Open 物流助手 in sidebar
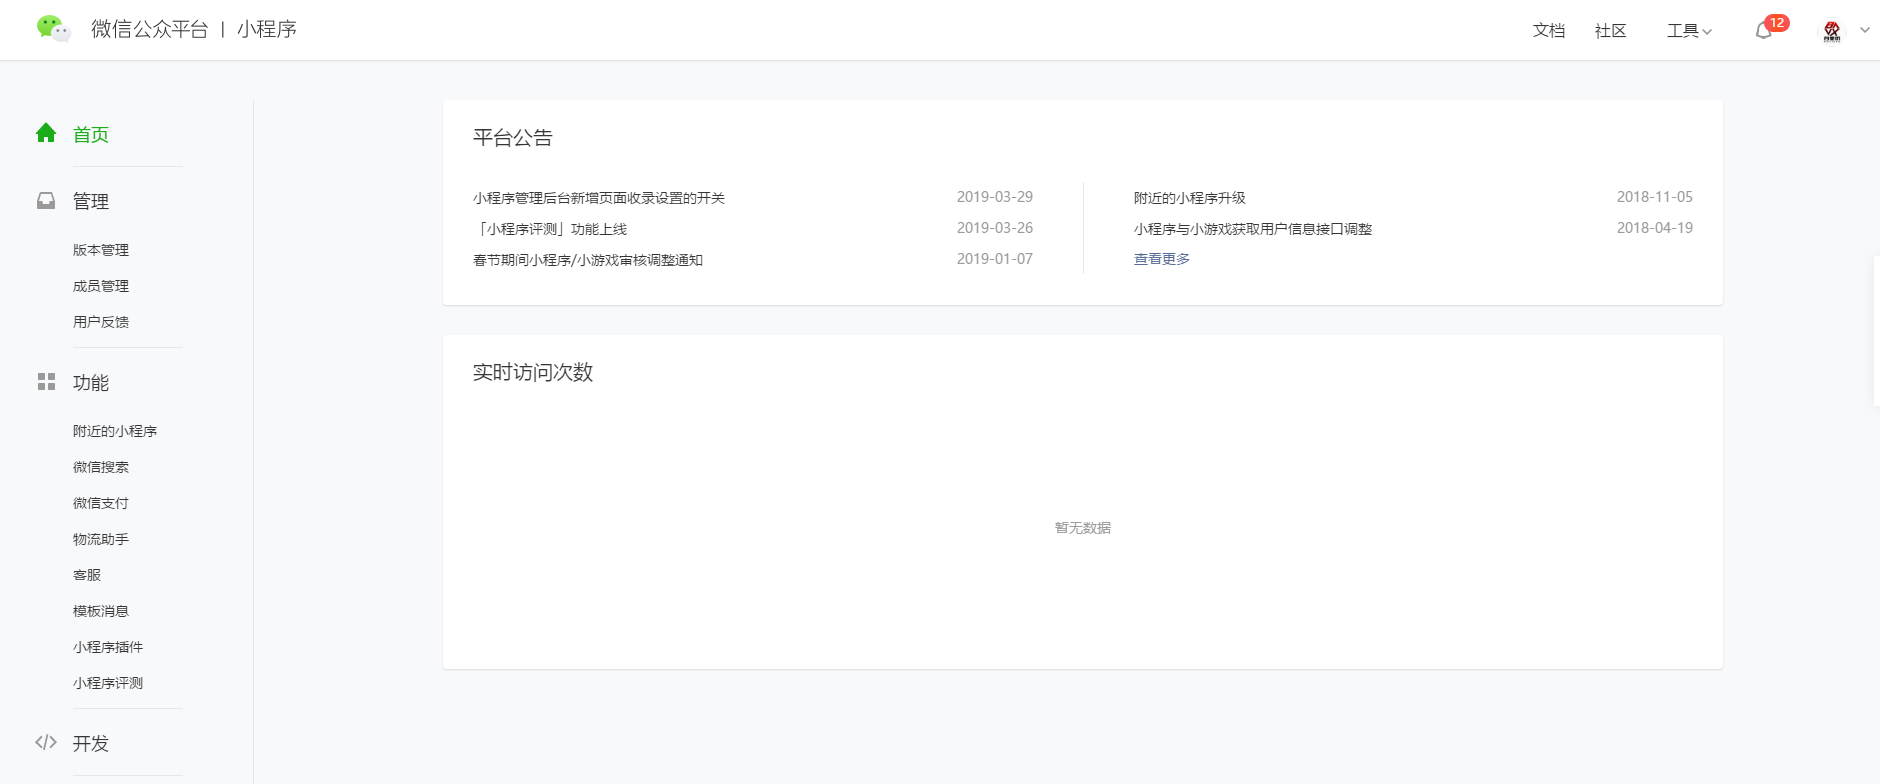This screenshot has height=784, width=1880. (x=101, y=539)
